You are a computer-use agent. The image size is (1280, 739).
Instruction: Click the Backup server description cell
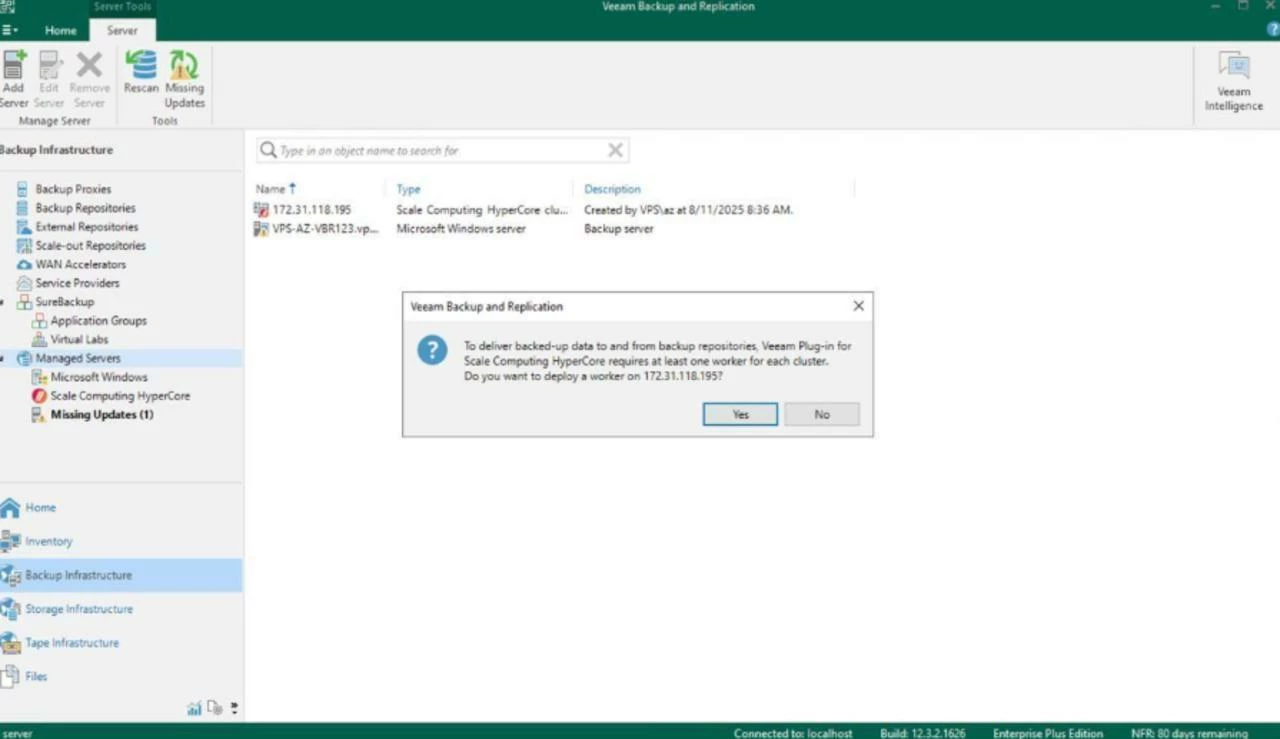(x=619, y=229)
